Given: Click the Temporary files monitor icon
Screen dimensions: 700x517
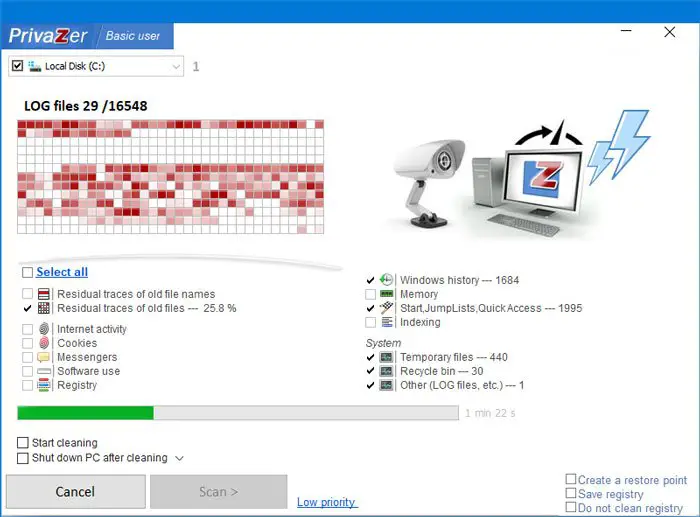Looking at the screenshot, I should click(x=386, y=357).
